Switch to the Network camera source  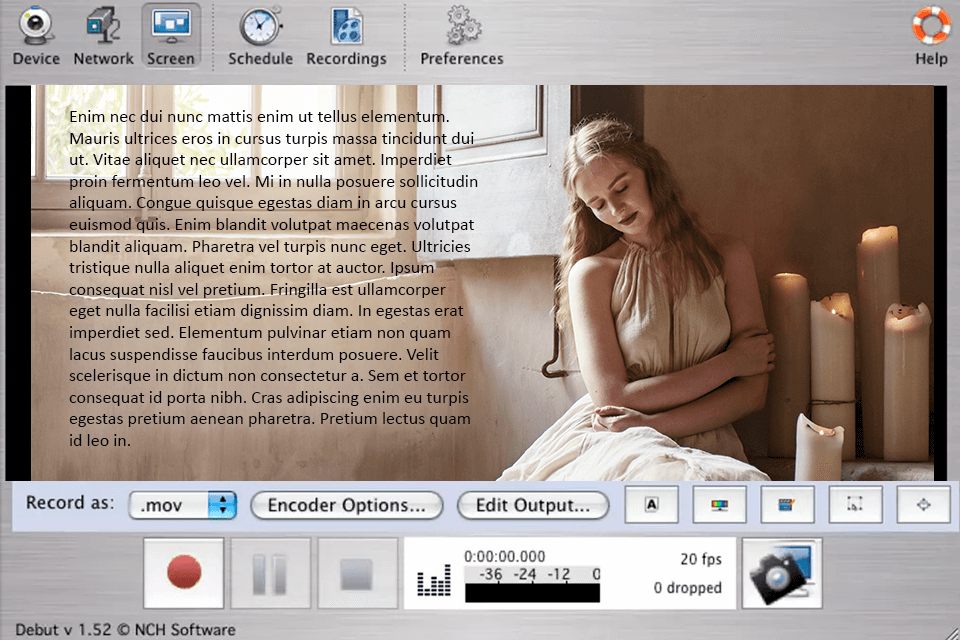tap(103, 37)
